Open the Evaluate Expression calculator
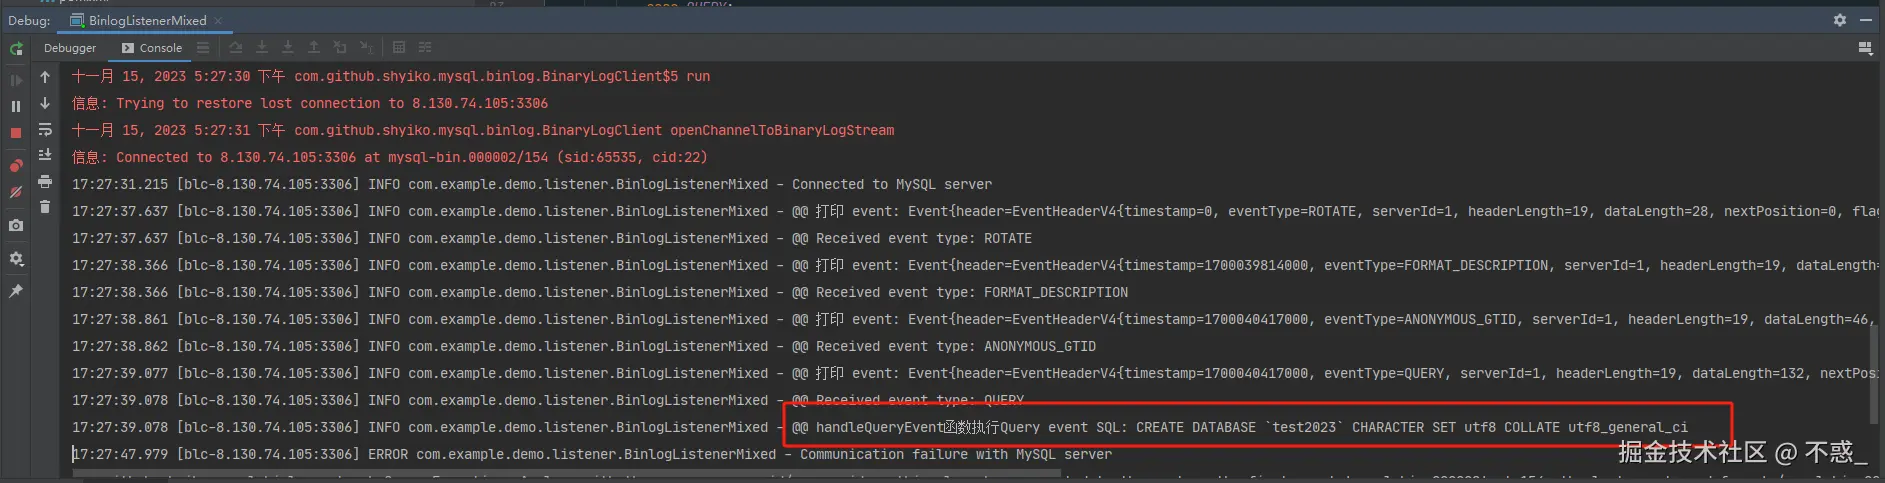 click(399, 47)
